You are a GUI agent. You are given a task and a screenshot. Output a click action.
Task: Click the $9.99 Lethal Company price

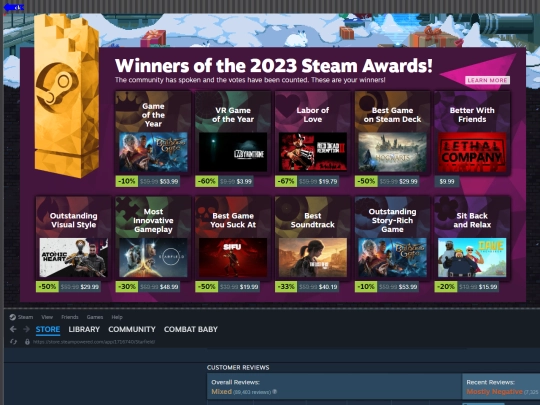pos(447,181)
